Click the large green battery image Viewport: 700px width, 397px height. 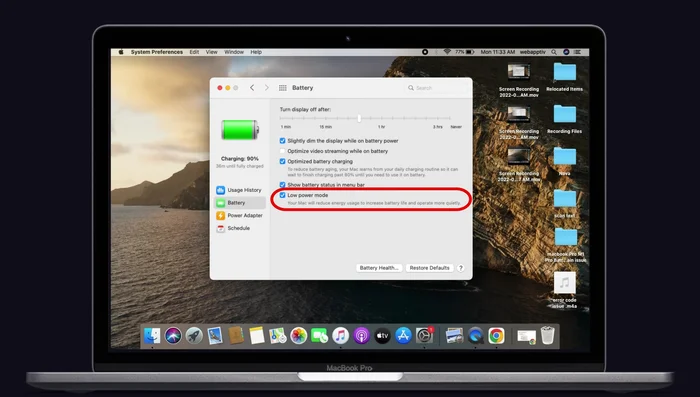point(240,130)
